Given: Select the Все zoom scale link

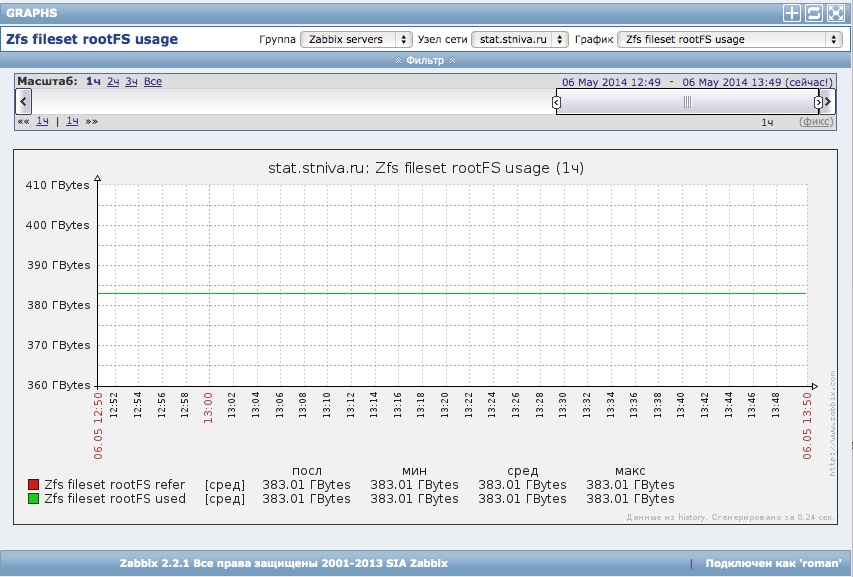Looking at the screenshot, I should pyautogui.click(x=152, y=81).
